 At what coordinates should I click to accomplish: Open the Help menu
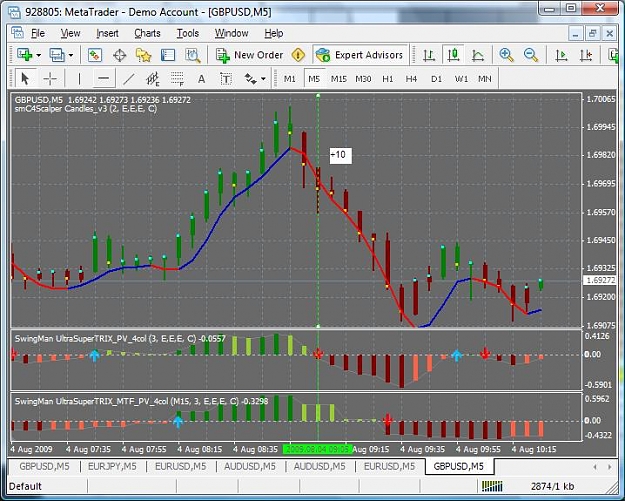click(x=274, y=33)
